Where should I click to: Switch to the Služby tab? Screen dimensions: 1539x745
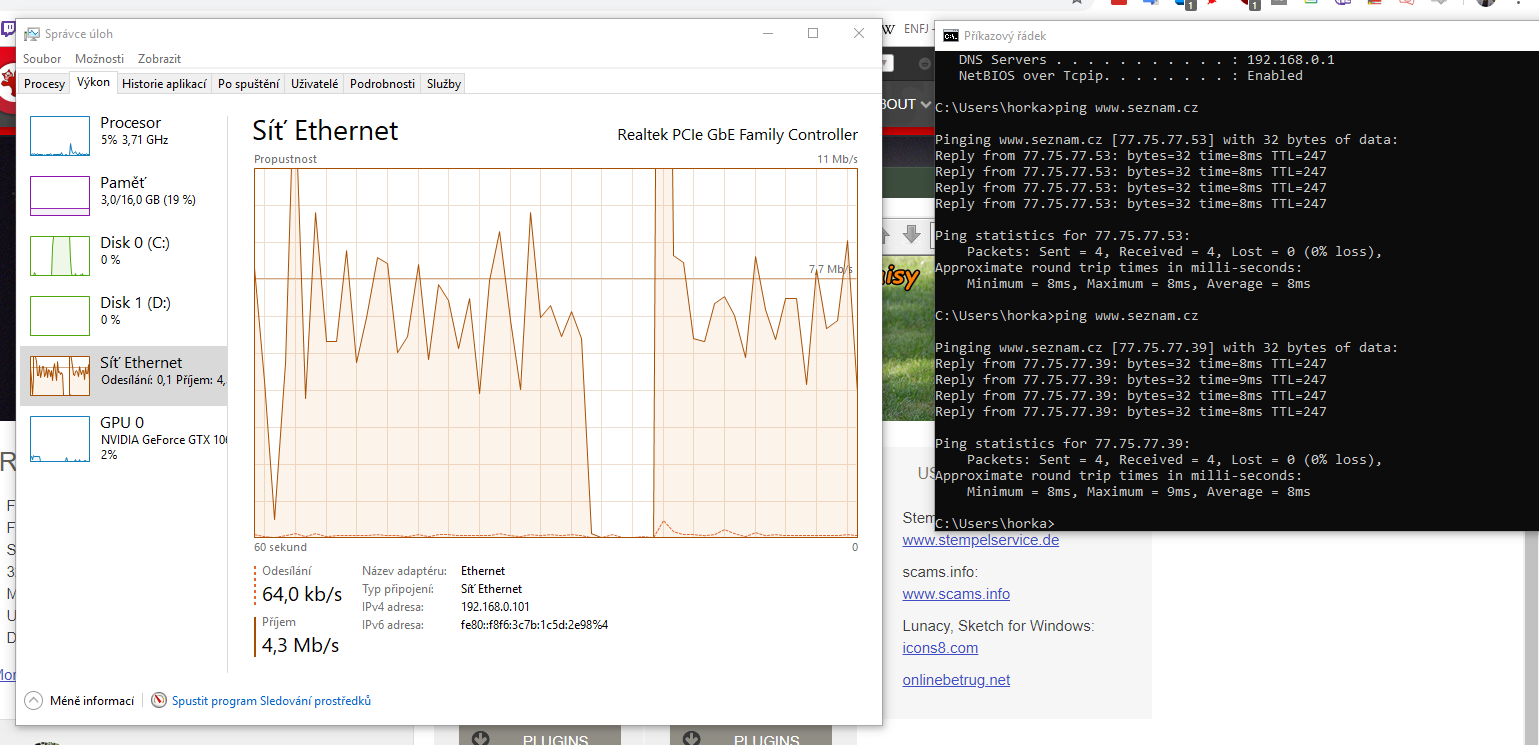point(444,84)
